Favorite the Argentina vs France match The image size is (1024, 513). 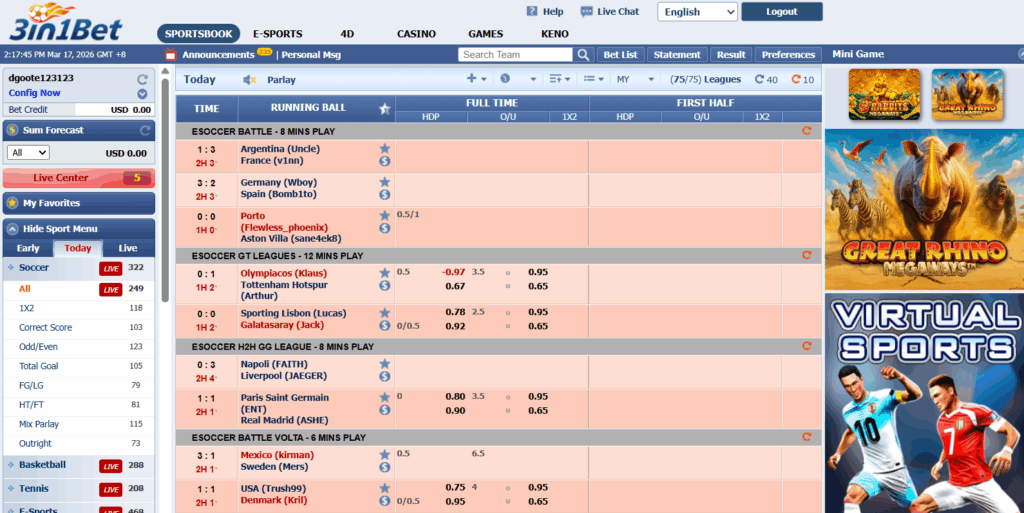[384, 148]
